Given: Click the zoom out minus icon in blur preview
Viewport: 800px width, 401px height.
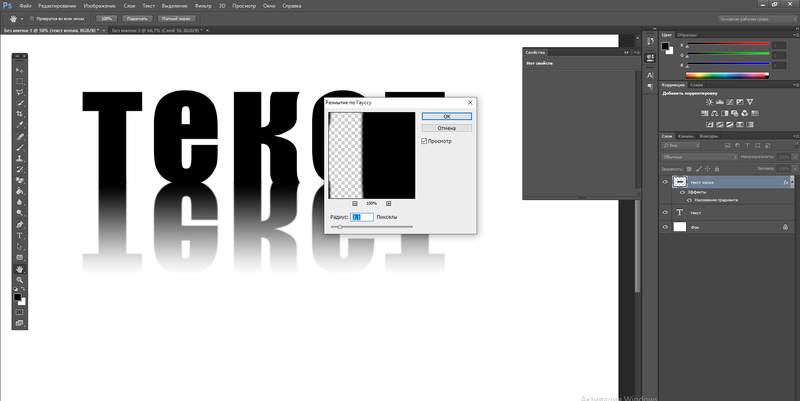Looking at the screenshot, I should coord(354,202).
